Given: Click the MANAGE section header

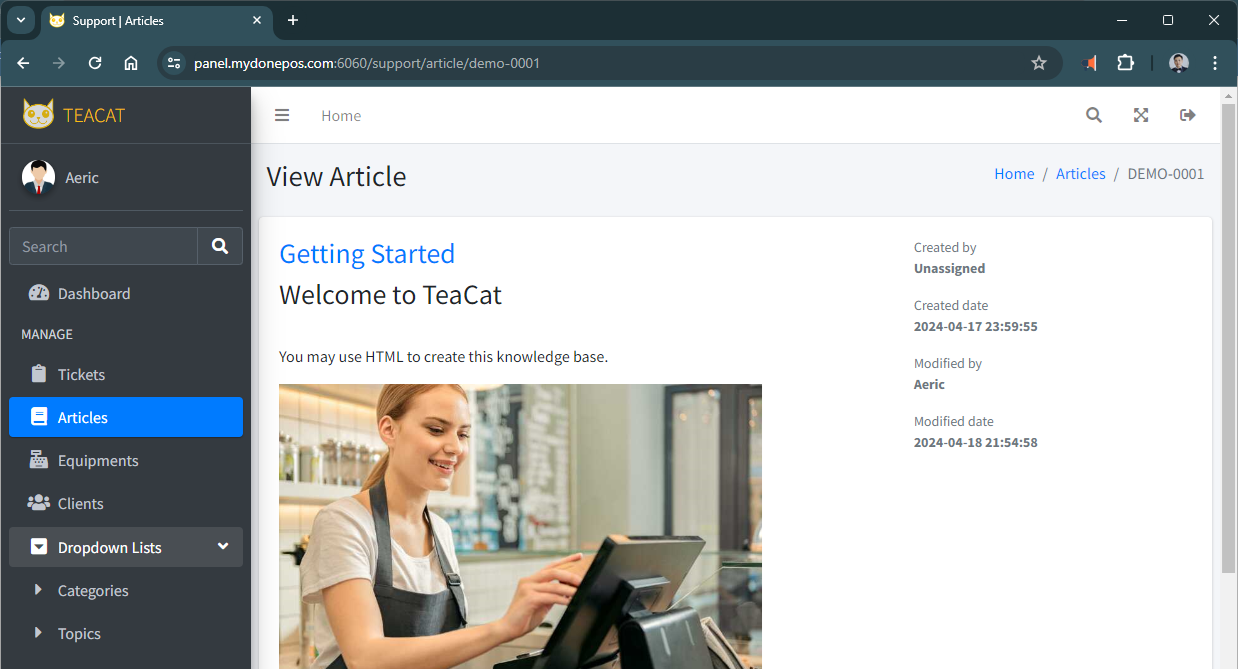Looking at the screenshot, I should point(47,334).
